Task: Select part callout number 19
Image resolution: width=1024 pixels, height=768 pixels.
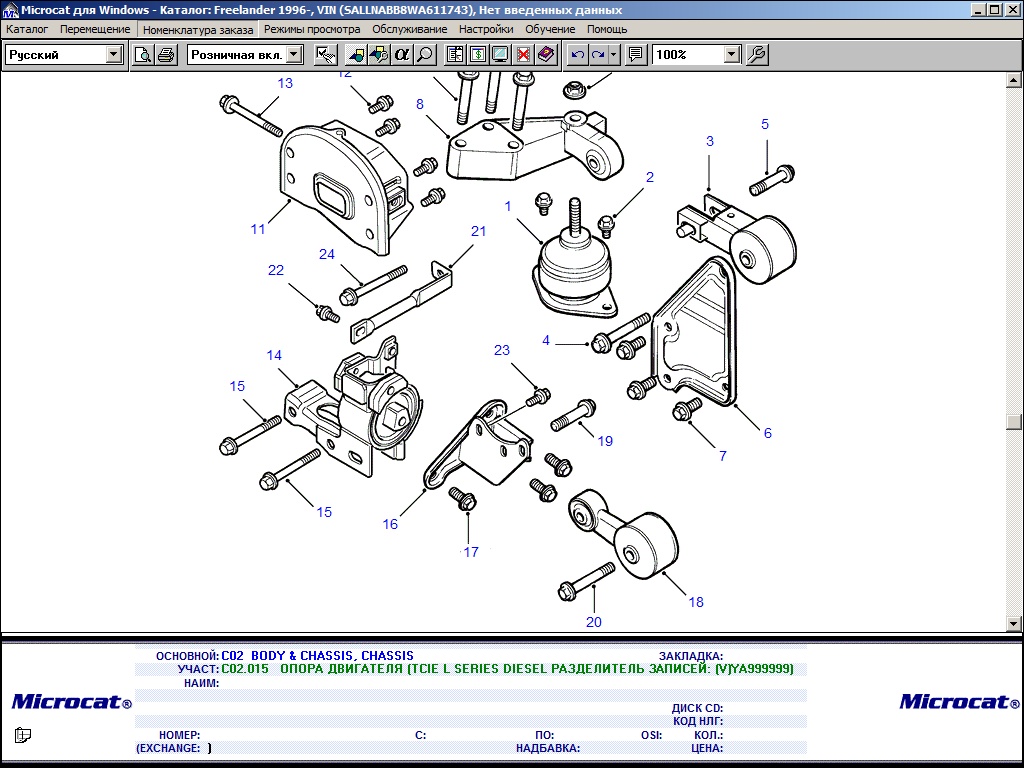Action: tap(605, 441)
